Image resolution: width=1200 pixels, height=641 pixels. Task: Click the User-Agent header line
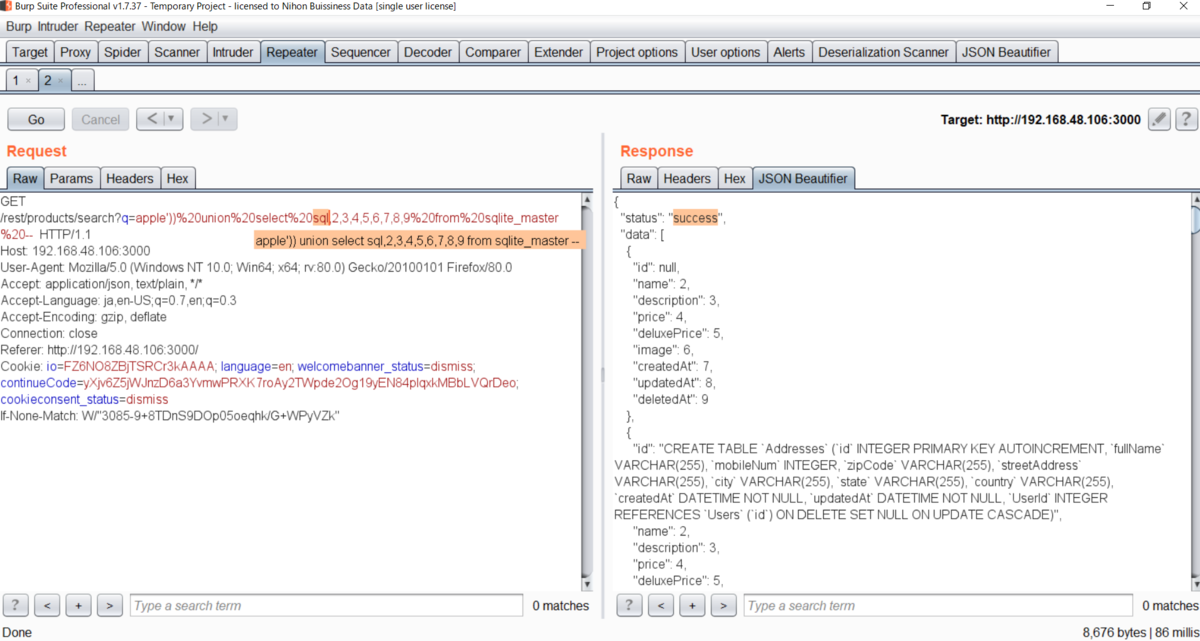pyautogui.click(x=256, y=267)
